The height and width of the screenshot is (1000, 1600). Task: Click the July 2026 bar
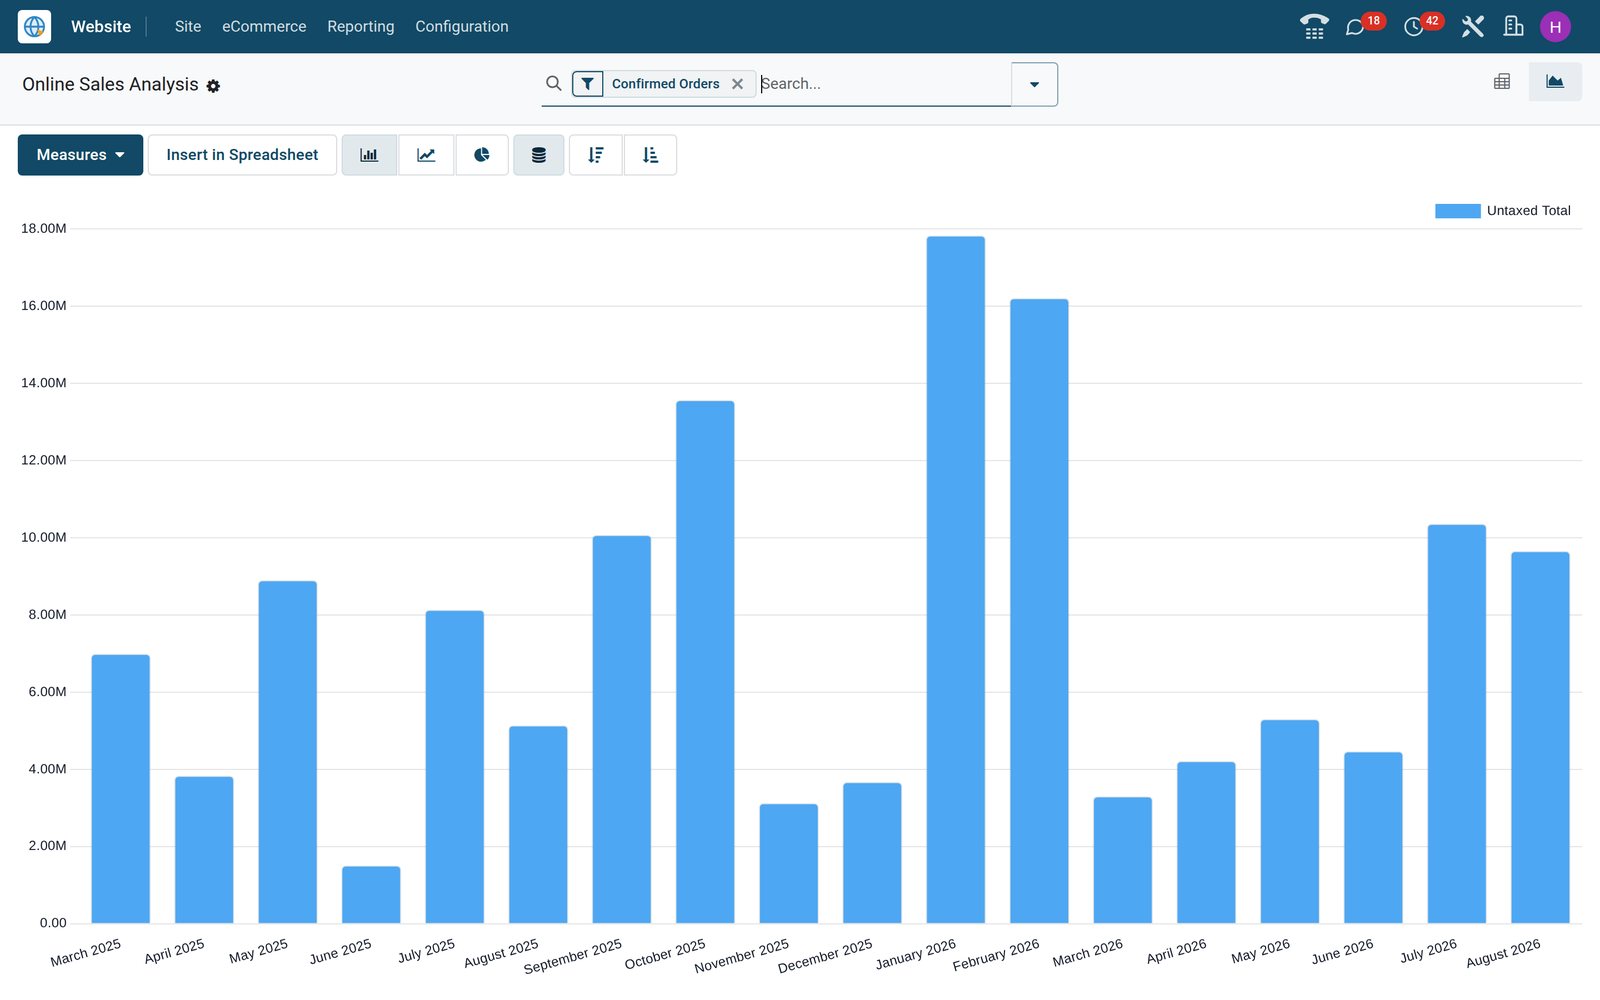pyautogui.click(x=1457, y=724)
